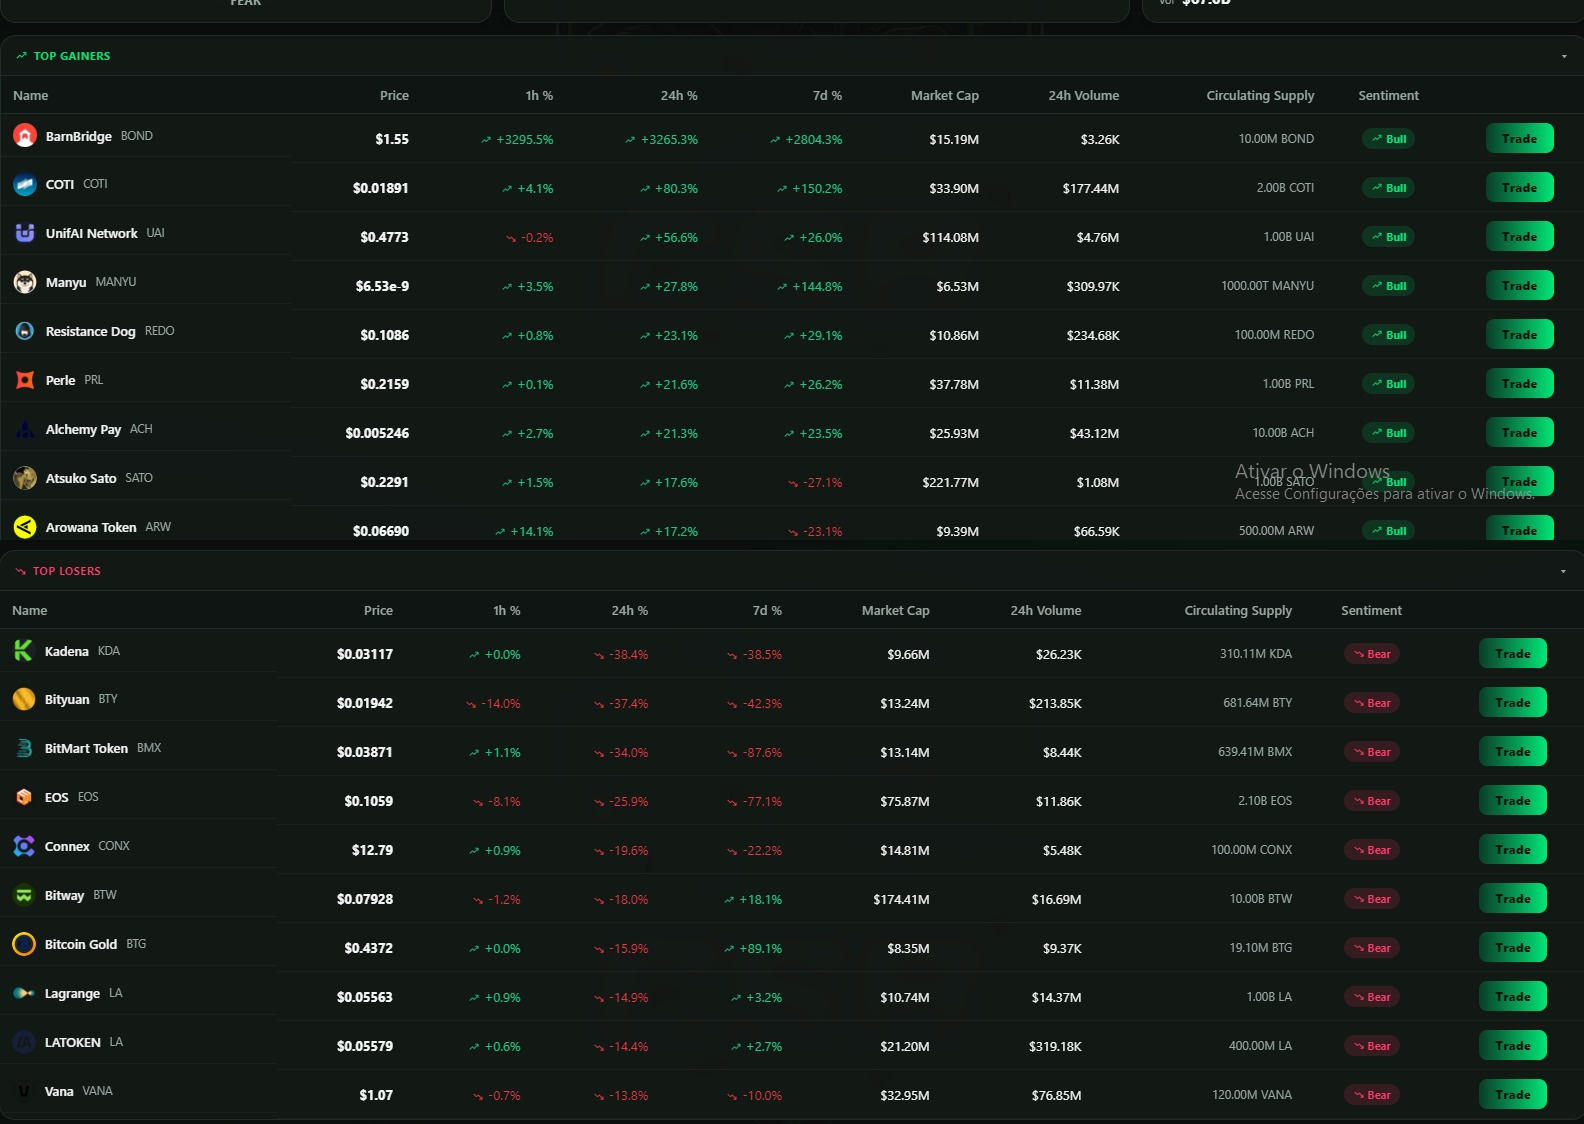Image resolution: width=1584 pixels, height=1124 pixels.
Task: Click the Bityuan coin logo
Action: (24, 699)
